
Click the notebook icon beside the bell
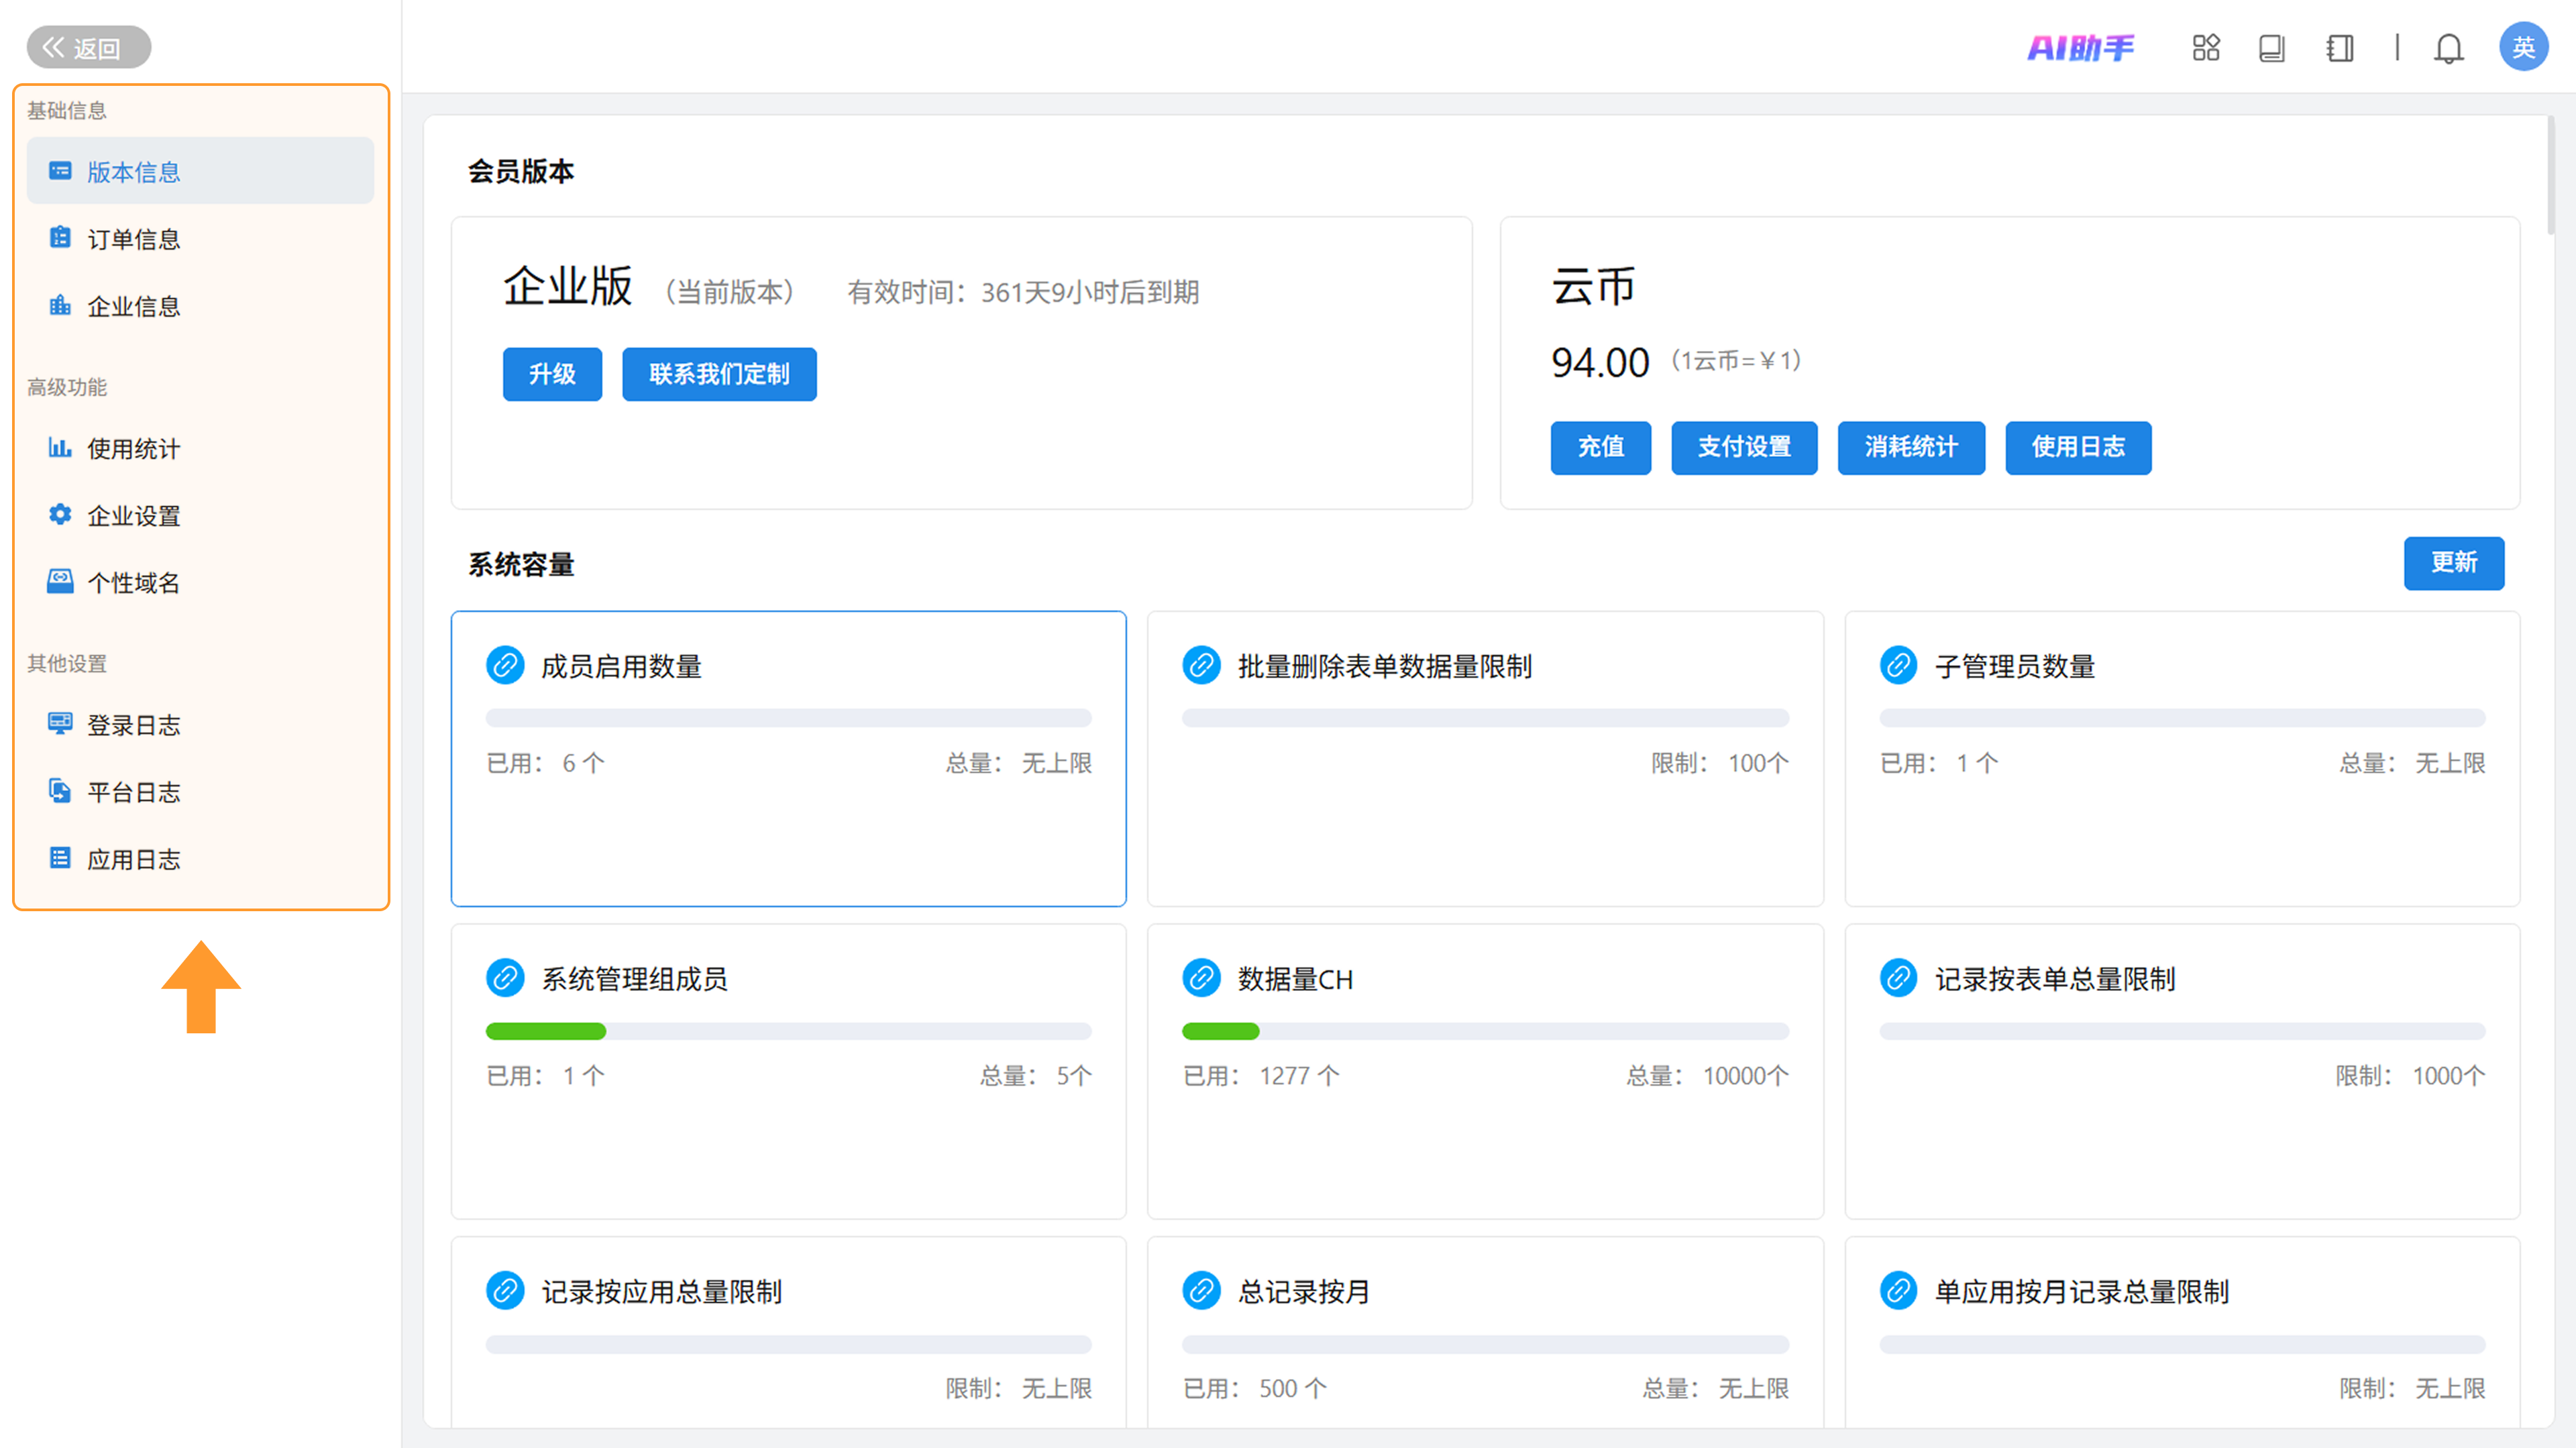point(2339,48)
